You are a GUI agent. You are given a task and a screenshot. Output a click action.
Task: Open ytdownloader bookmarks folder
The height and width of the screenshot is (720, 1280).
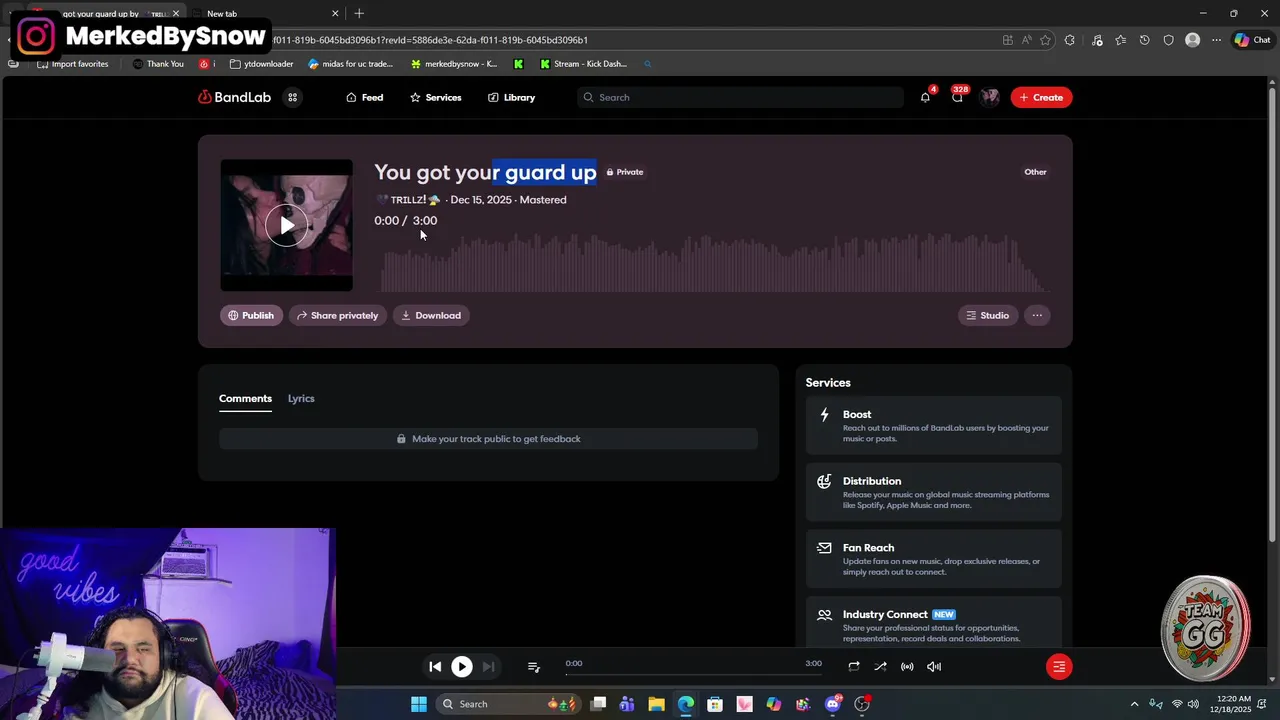[x=261, y=64]
